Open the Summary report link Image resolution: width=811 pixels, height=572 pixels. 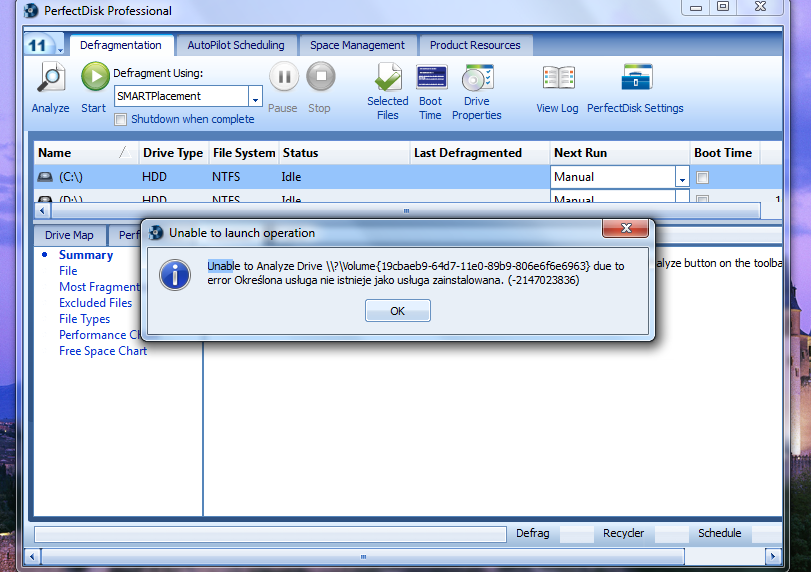(x=86, y=255)
